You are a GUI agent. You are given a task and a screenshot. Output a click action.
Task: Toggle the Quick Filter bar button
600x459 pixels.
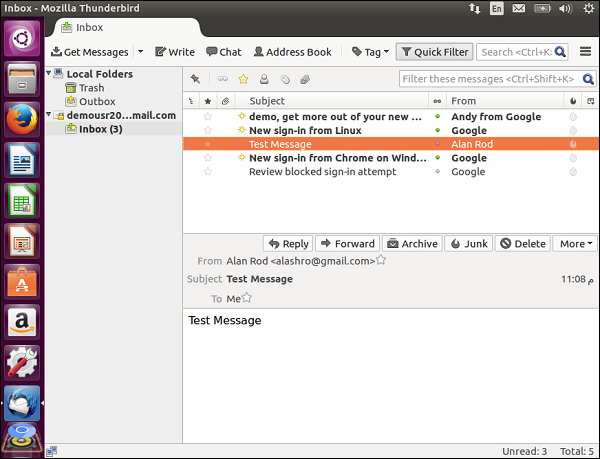[x=434, y=52]
